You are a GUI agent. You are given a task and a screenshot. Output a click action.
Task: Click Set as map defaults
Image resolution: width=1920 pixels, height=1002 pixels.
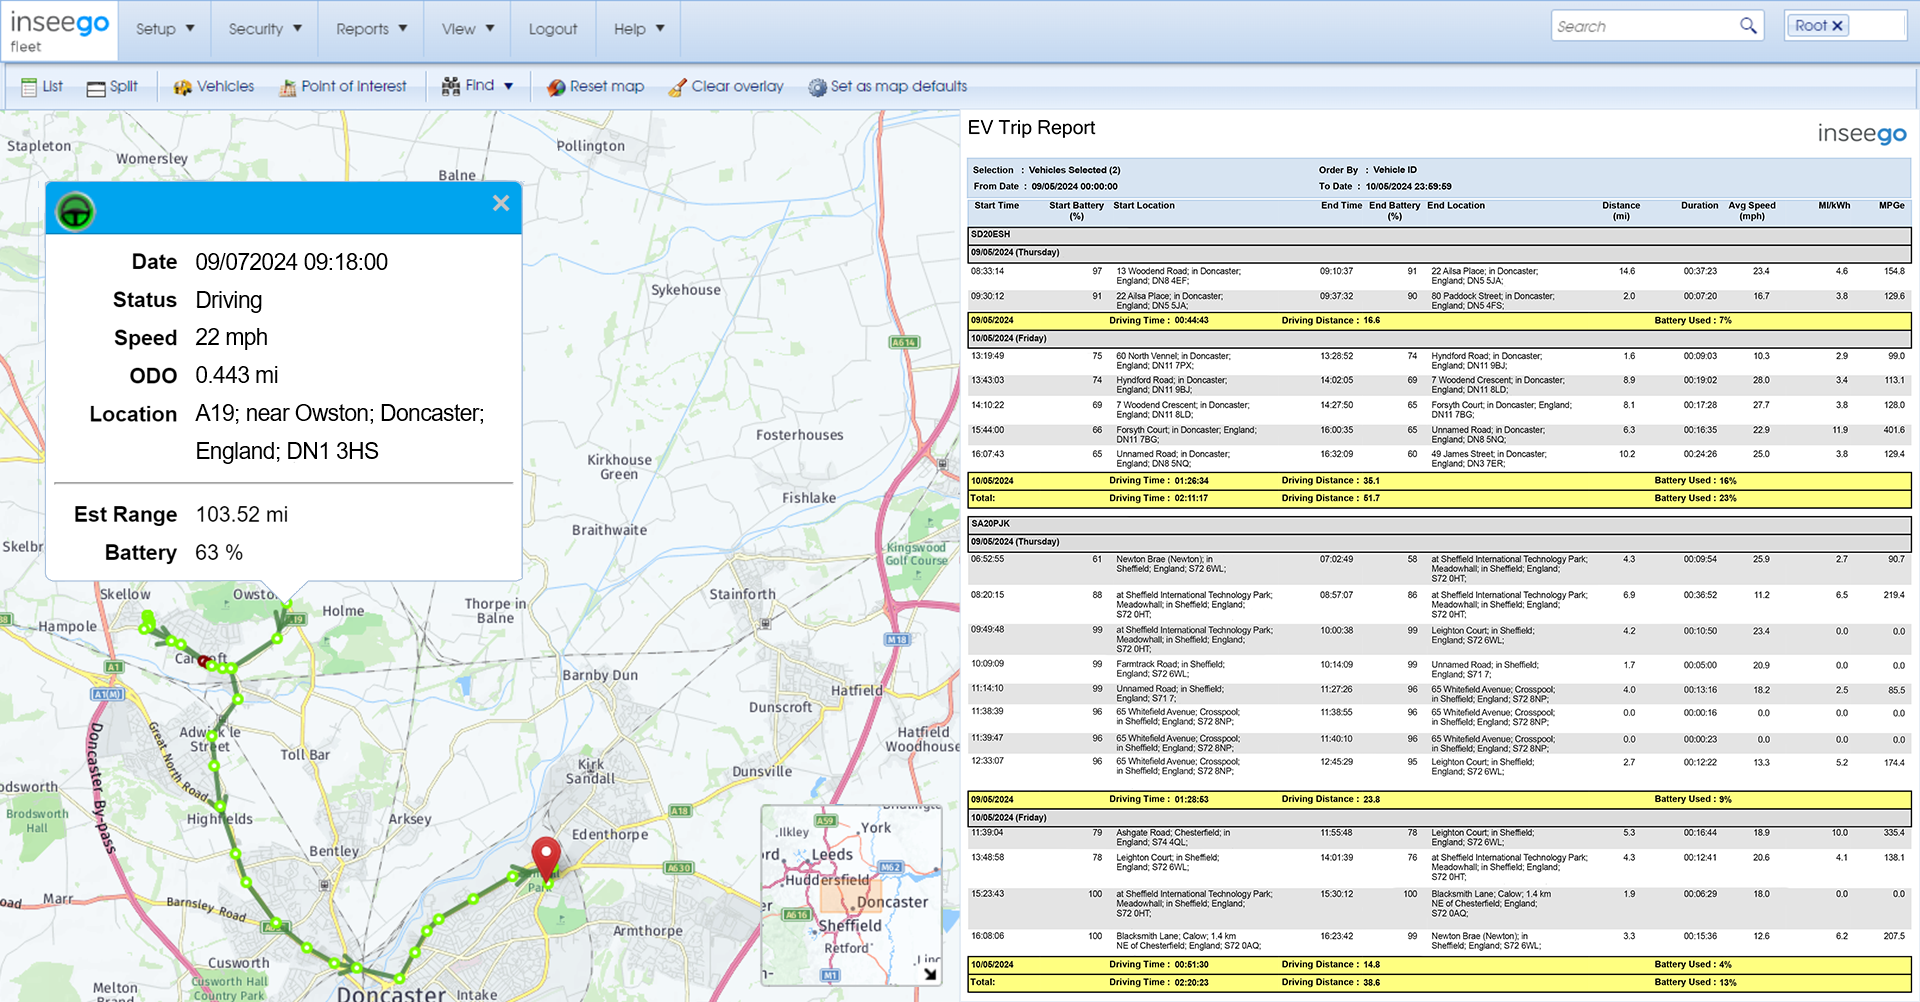(887, 87)
